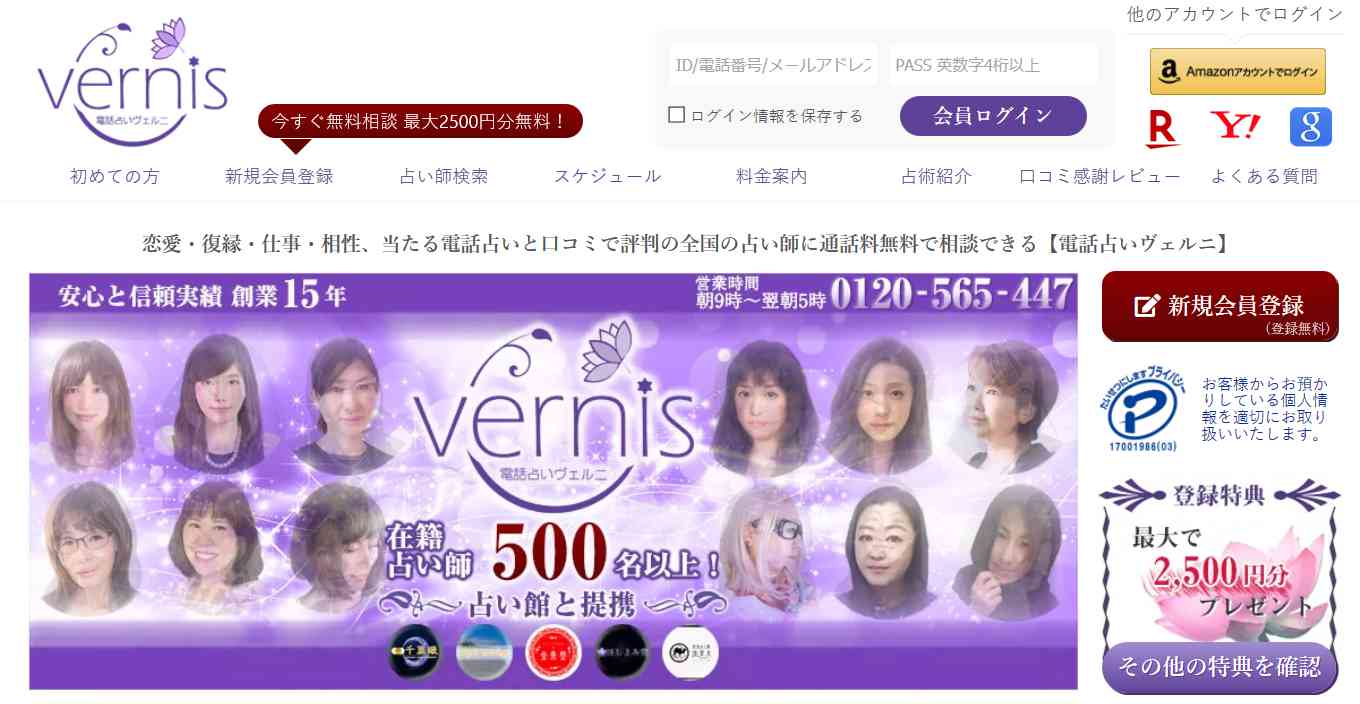Screen dimensions: 1360x704
Task: Toggle the ログイン情報を保存する checkbox
Action: pyautogui.click(x=677, y=115)
